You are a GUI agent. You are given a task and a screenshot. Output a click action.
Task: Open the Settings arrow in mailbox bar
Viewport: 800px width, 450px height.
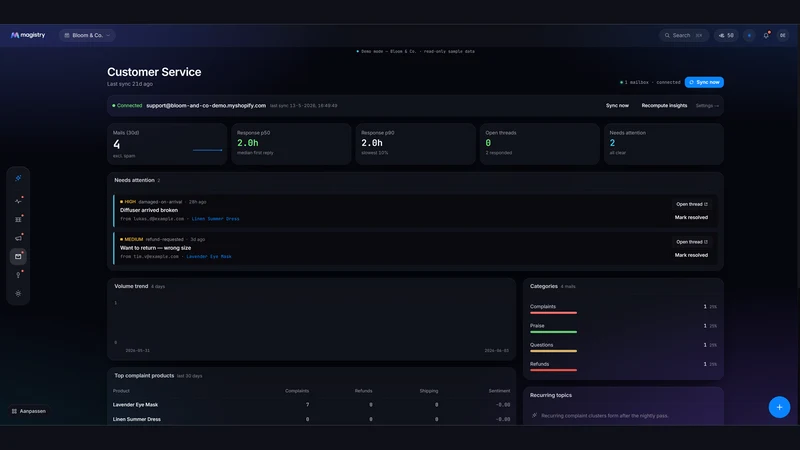click(x=707, y=106)
